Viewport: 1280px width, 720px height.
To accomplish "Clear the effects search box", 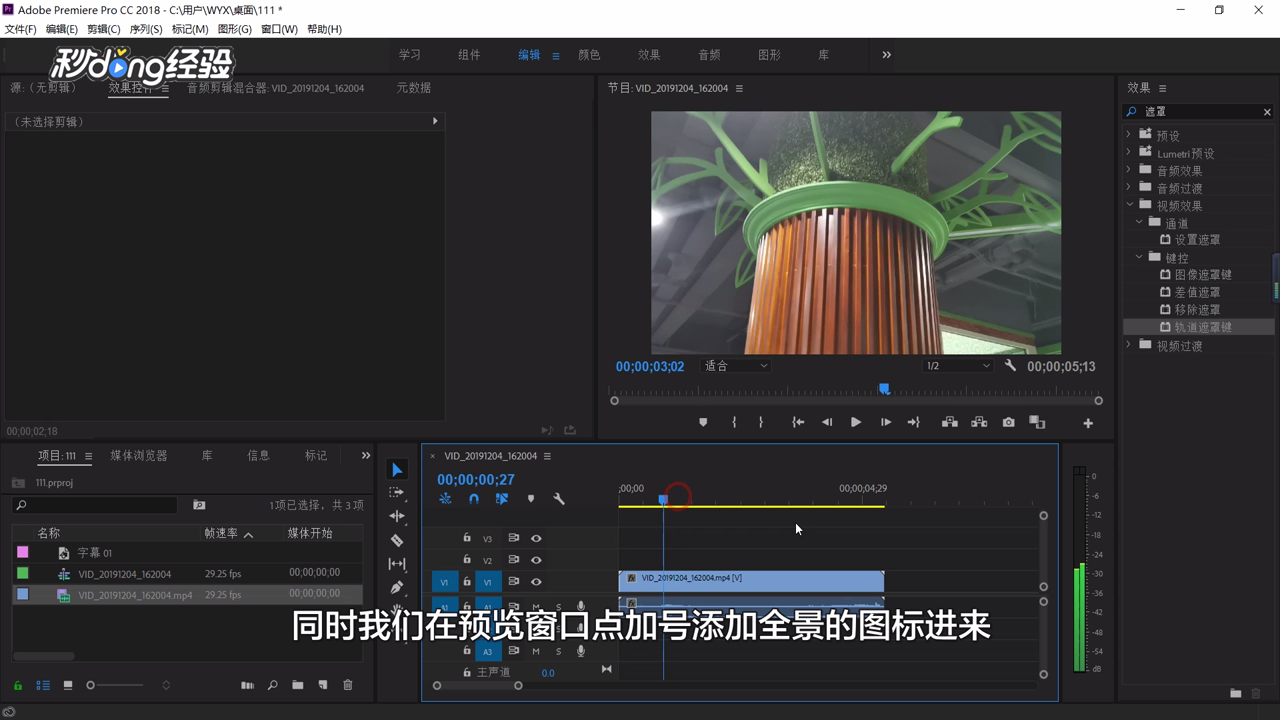I will coord(1267,112).
